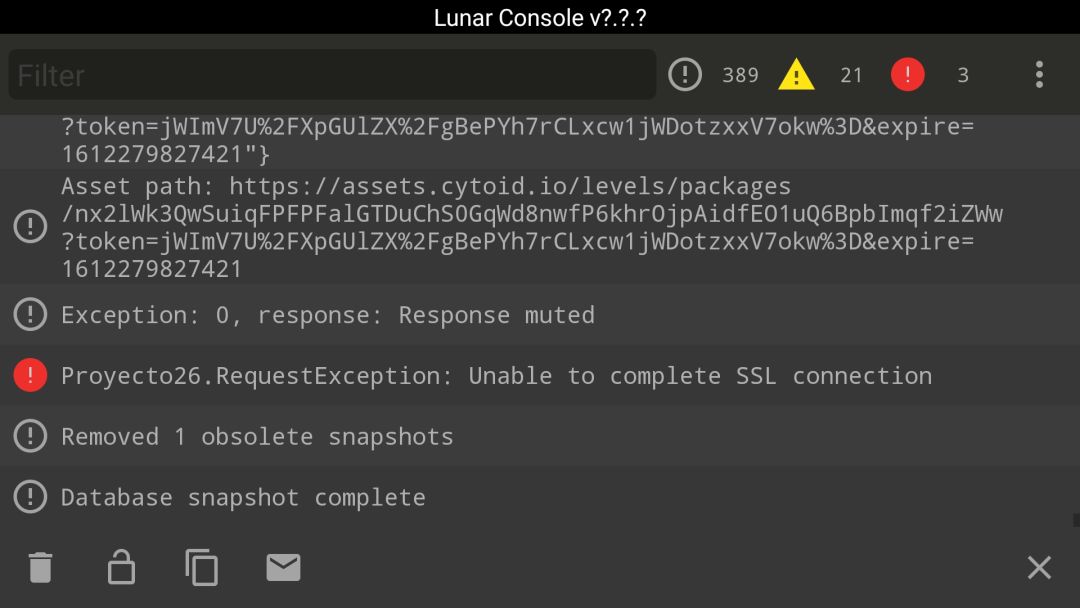Viewport: 1080px width, 608px height.
Task: Click red error icon beside SSL connection entry
Action: pyautogui.click(x=30, y=375)
